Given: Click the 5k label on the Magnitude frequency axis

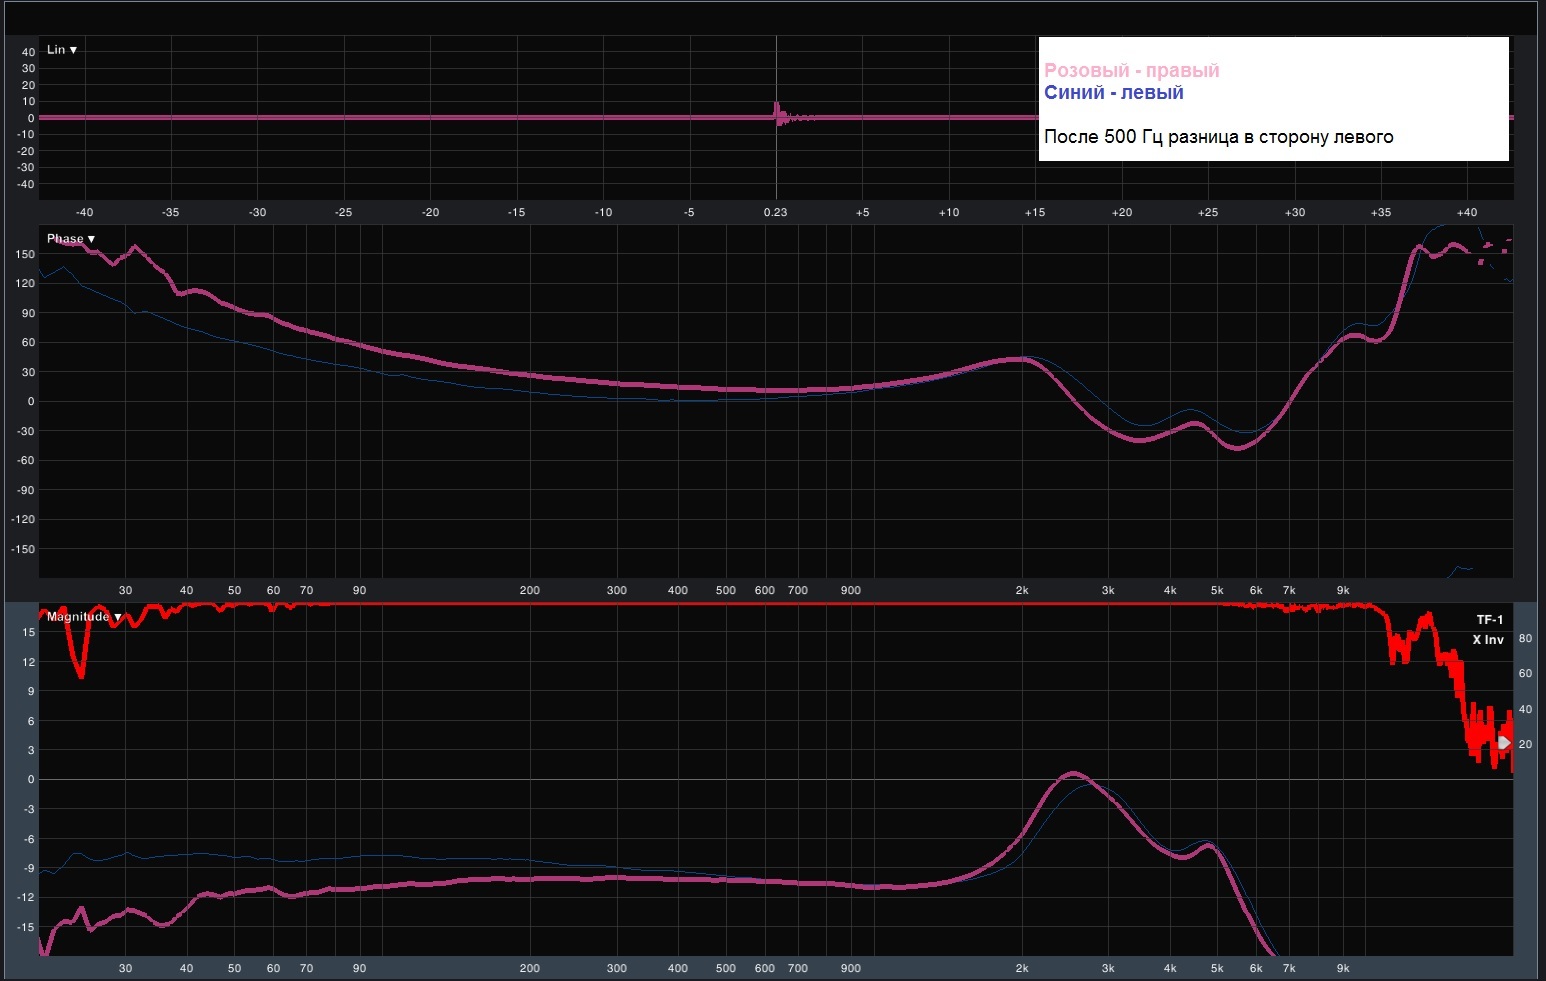Looking at the screenshot, I should click(x=1217, y=968).
